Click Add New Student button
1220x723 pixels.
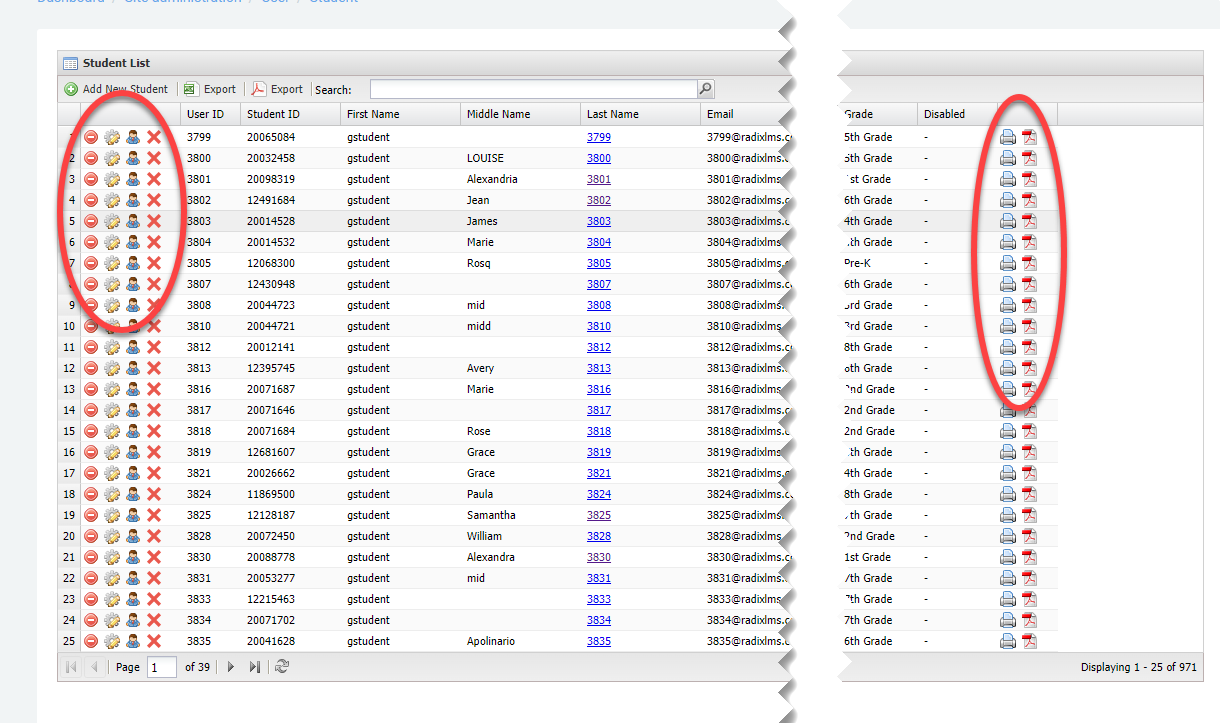tap(116, 89)
